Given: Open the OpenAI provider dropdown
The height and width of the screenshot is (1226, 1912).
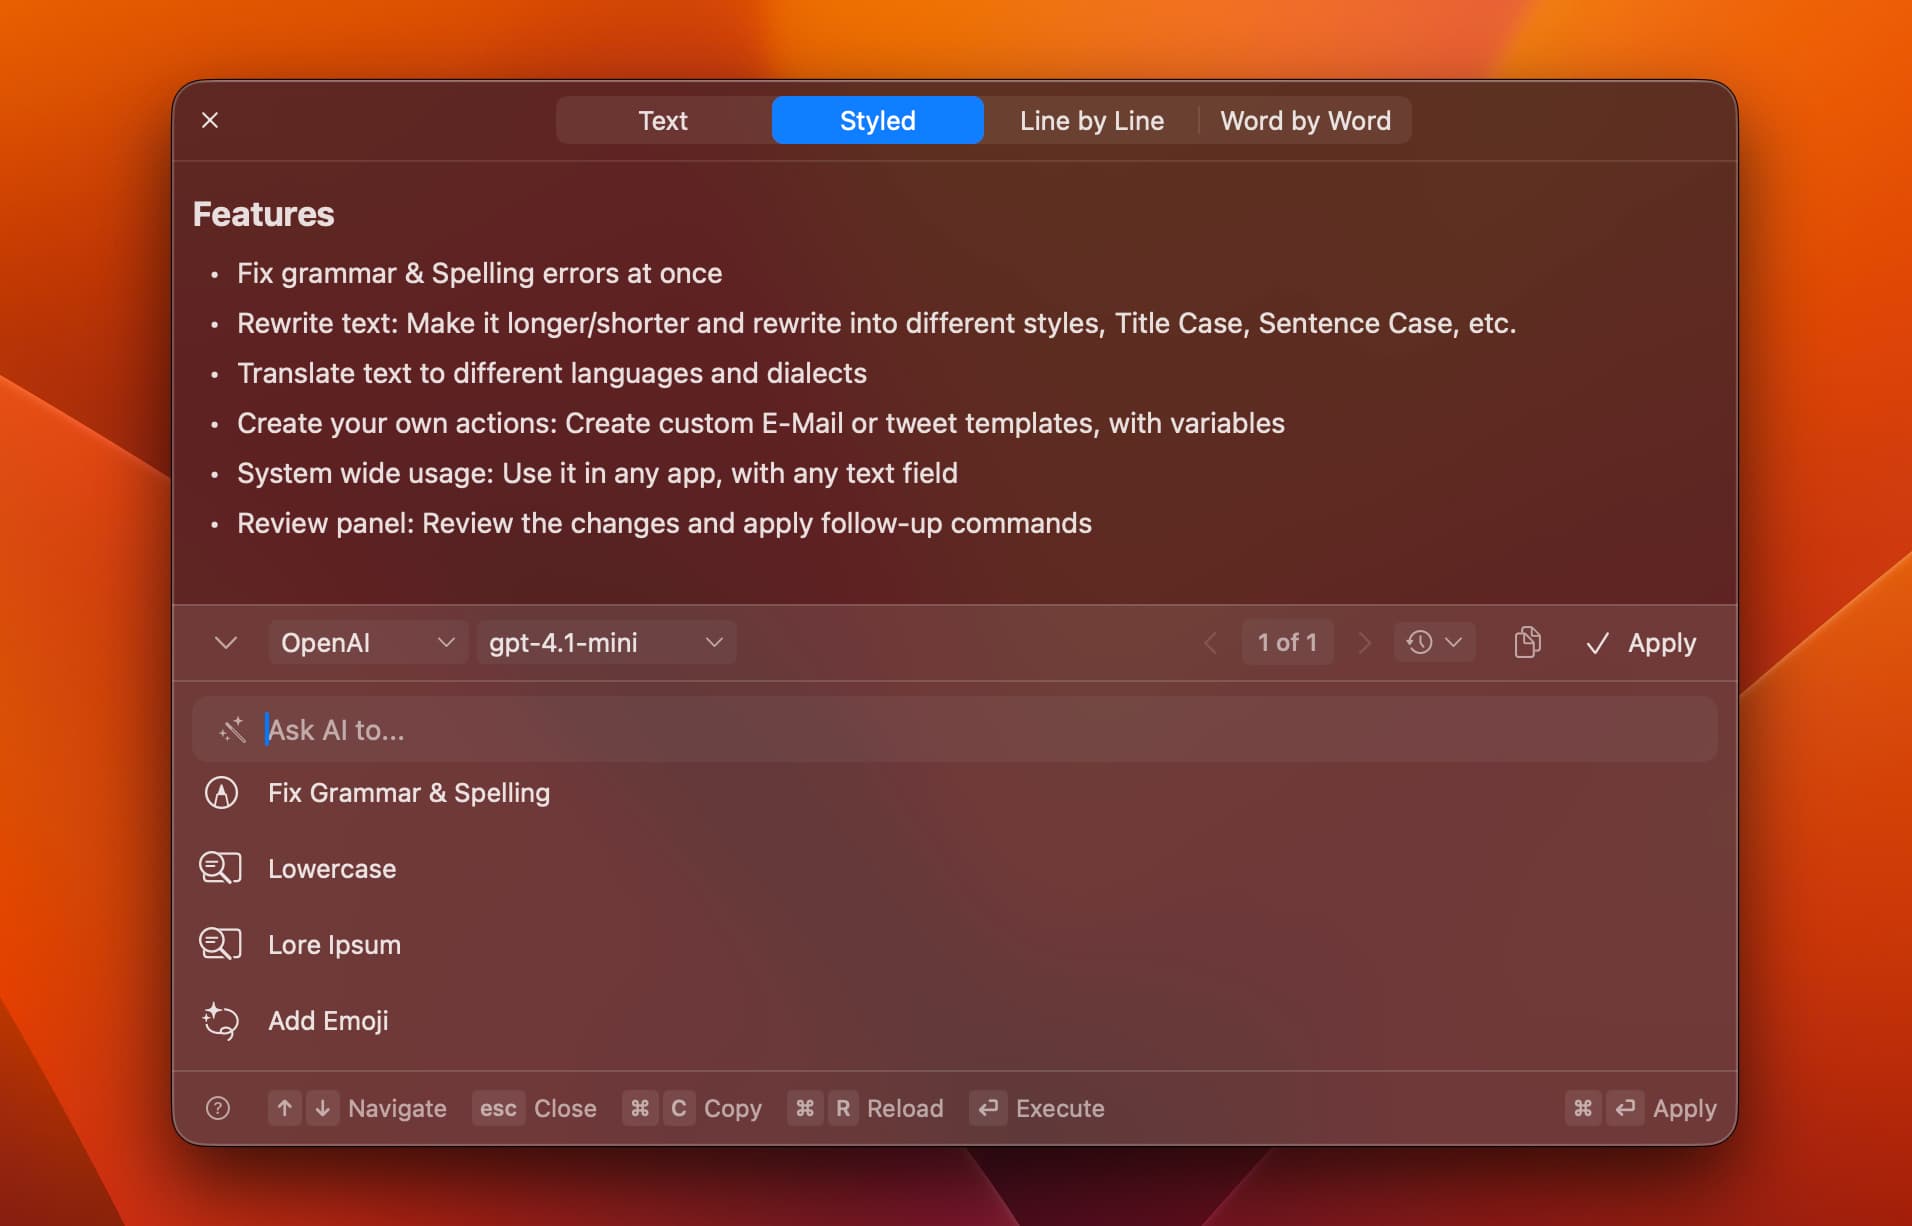Looking at the screenshot, I should 367,642.
